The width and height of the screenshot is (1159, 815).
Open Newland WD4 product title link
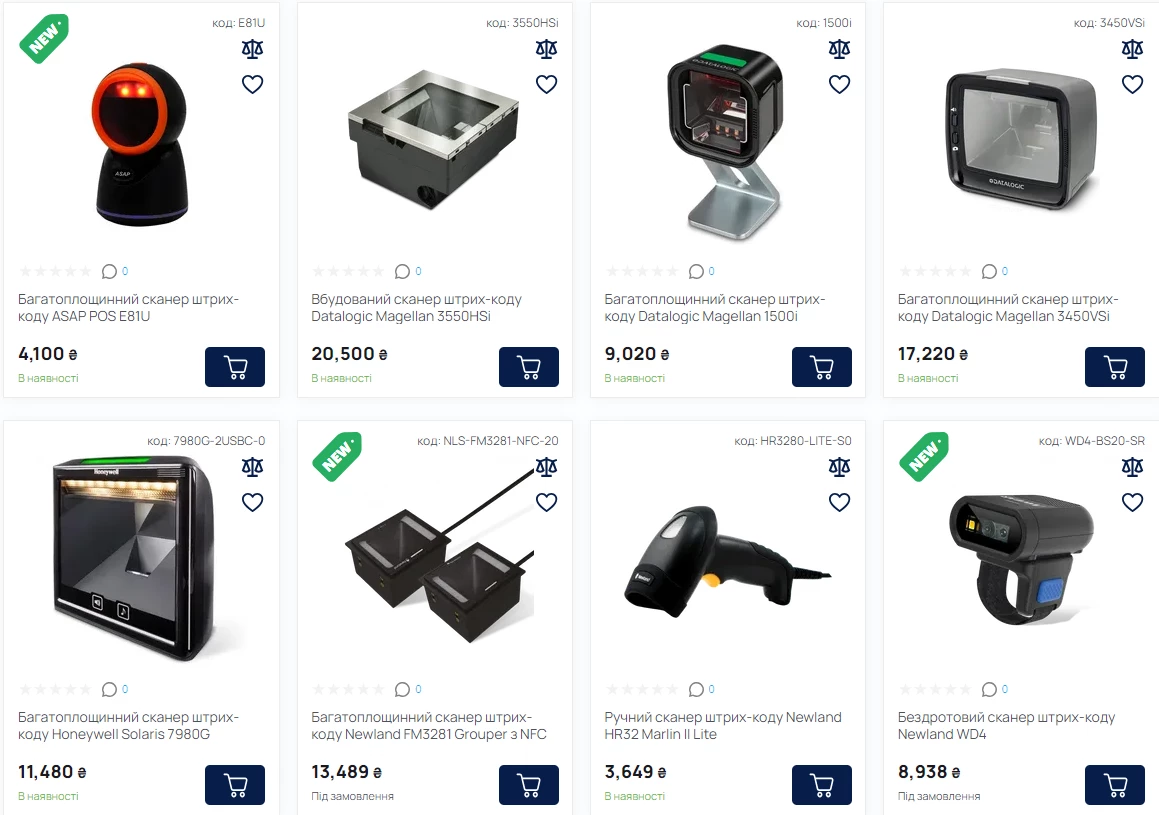click(x=1006, y=726)
